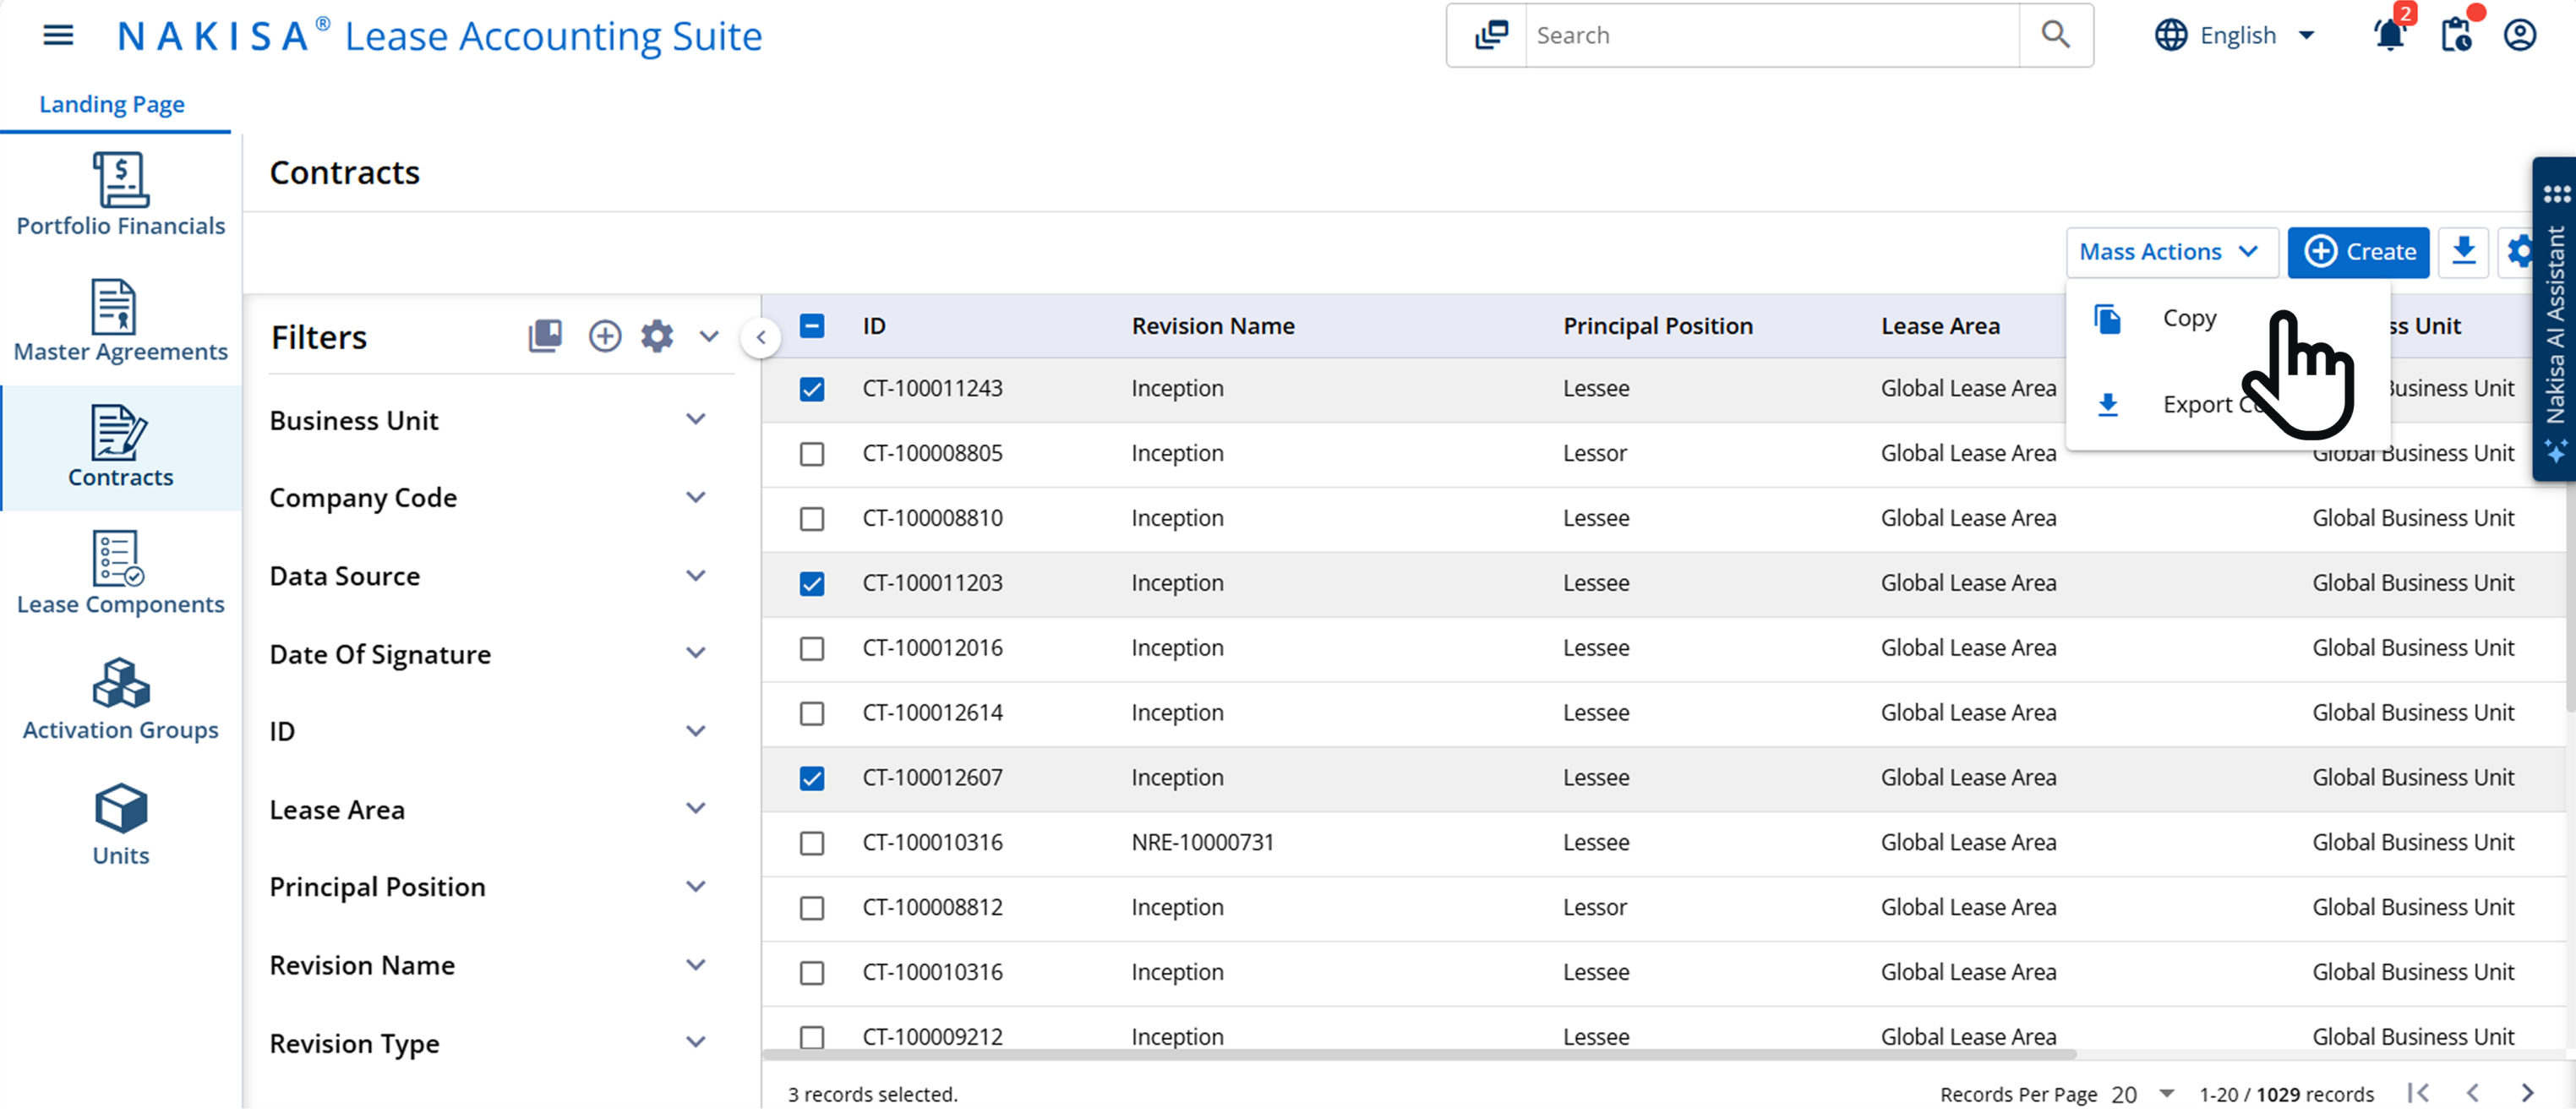Click the notification bell icon
The width and height of the screenshot is (2576, 1109).
tap(2390, 34)
